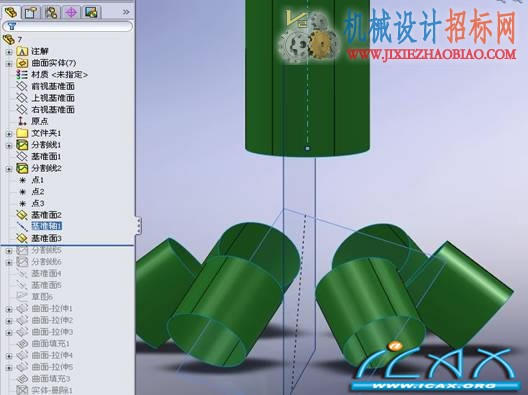528x395 pixels.
Task: Click the 基准面2 plane icon
Action: [22, 215]
